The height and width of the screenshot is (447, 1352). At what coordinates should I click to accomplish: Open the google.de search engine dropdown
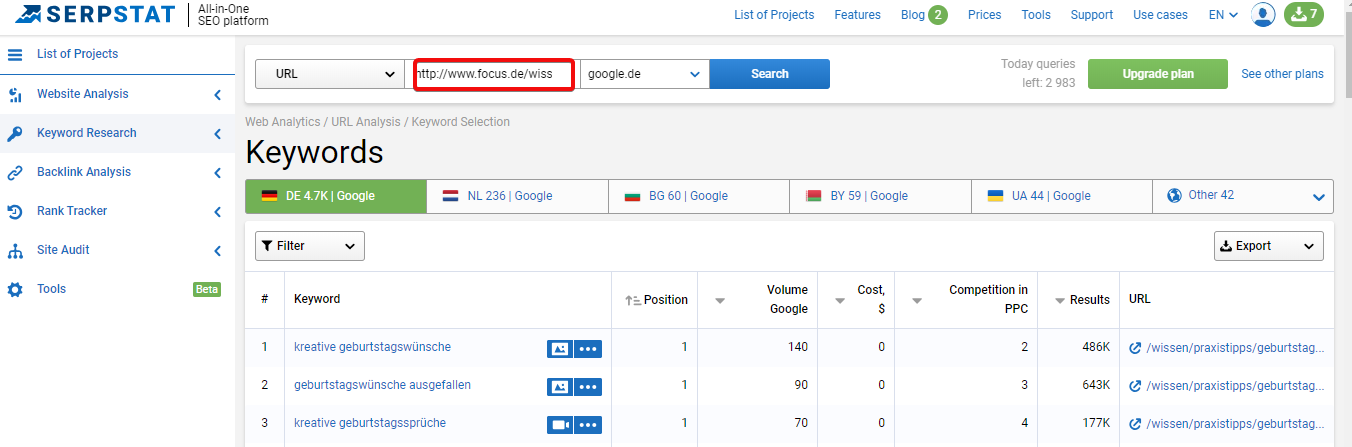[644, 74]
